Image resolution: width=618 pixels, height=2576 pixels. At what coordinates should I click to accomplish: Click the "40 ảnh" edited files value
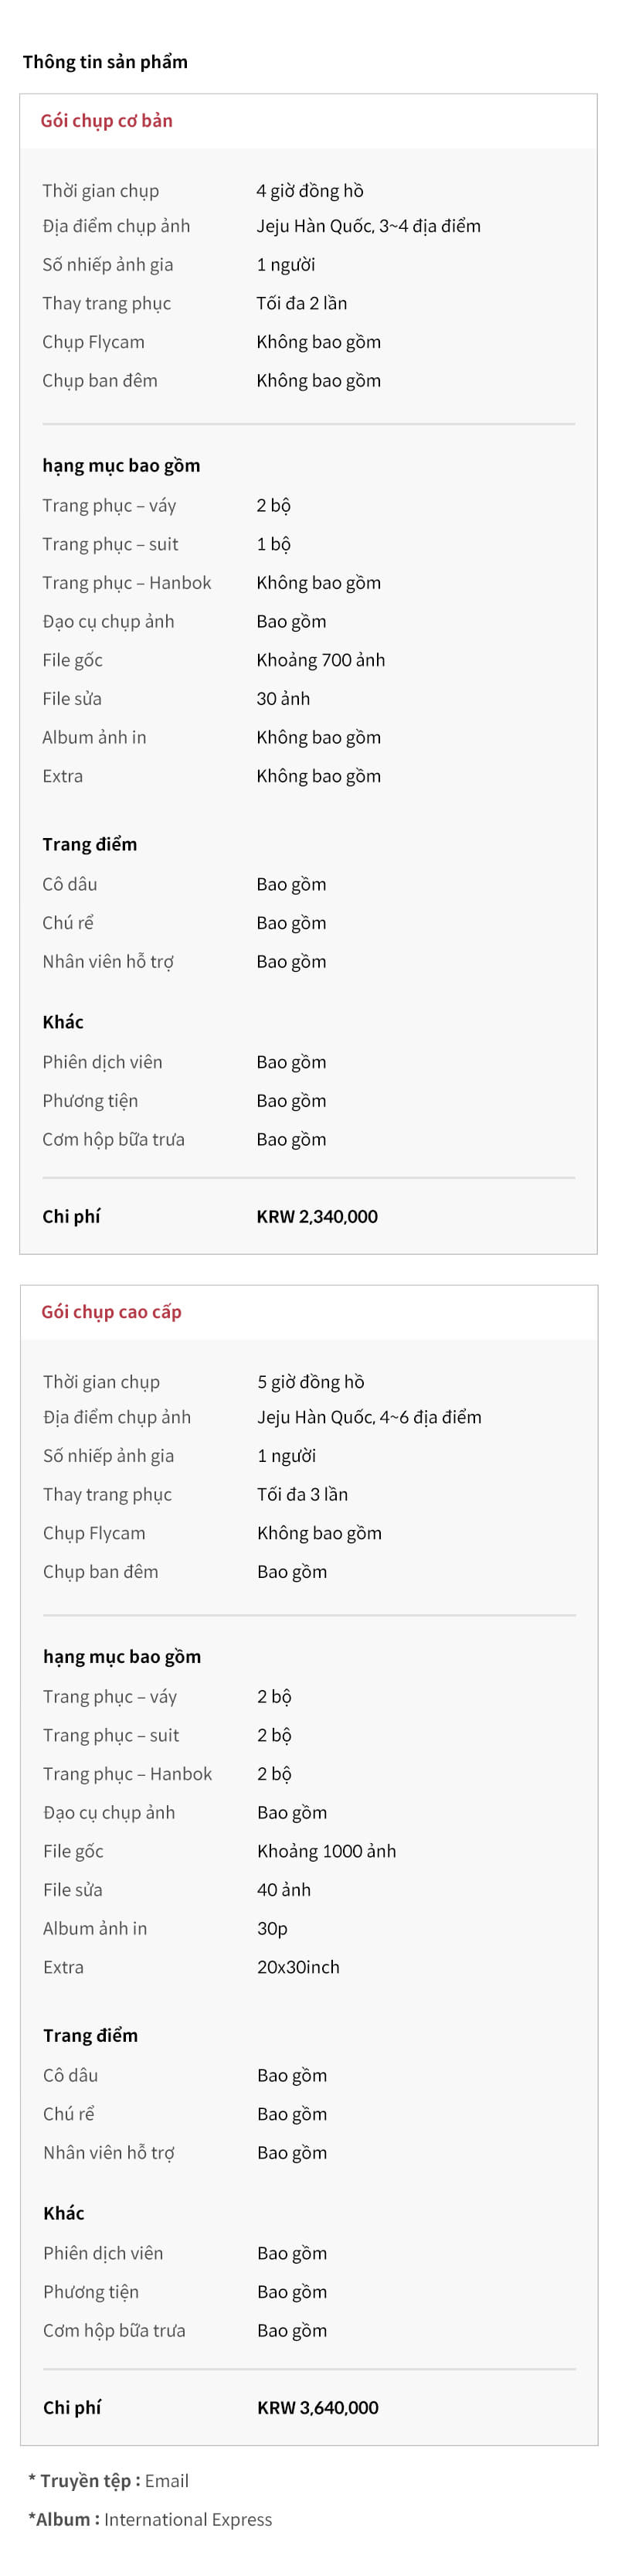click(x=284, y=1889)
